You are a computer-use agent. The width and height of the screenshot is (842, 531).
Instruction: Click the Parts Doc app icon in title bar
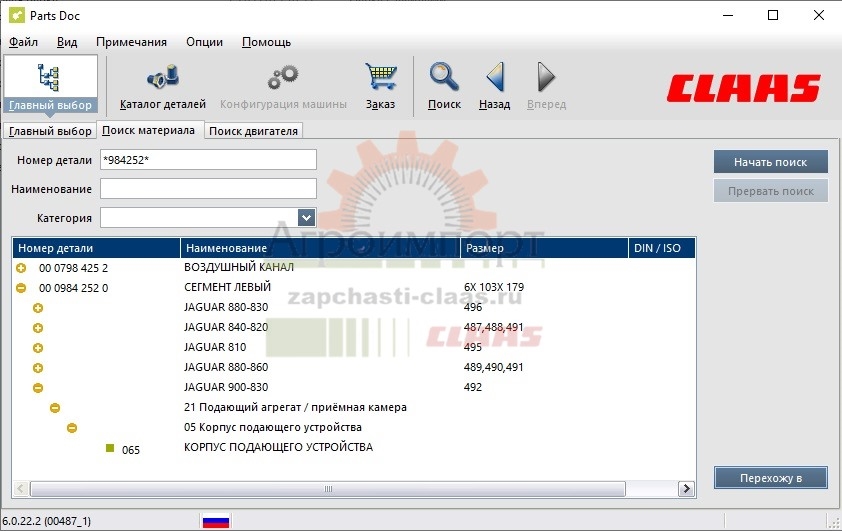coord(17,15)
